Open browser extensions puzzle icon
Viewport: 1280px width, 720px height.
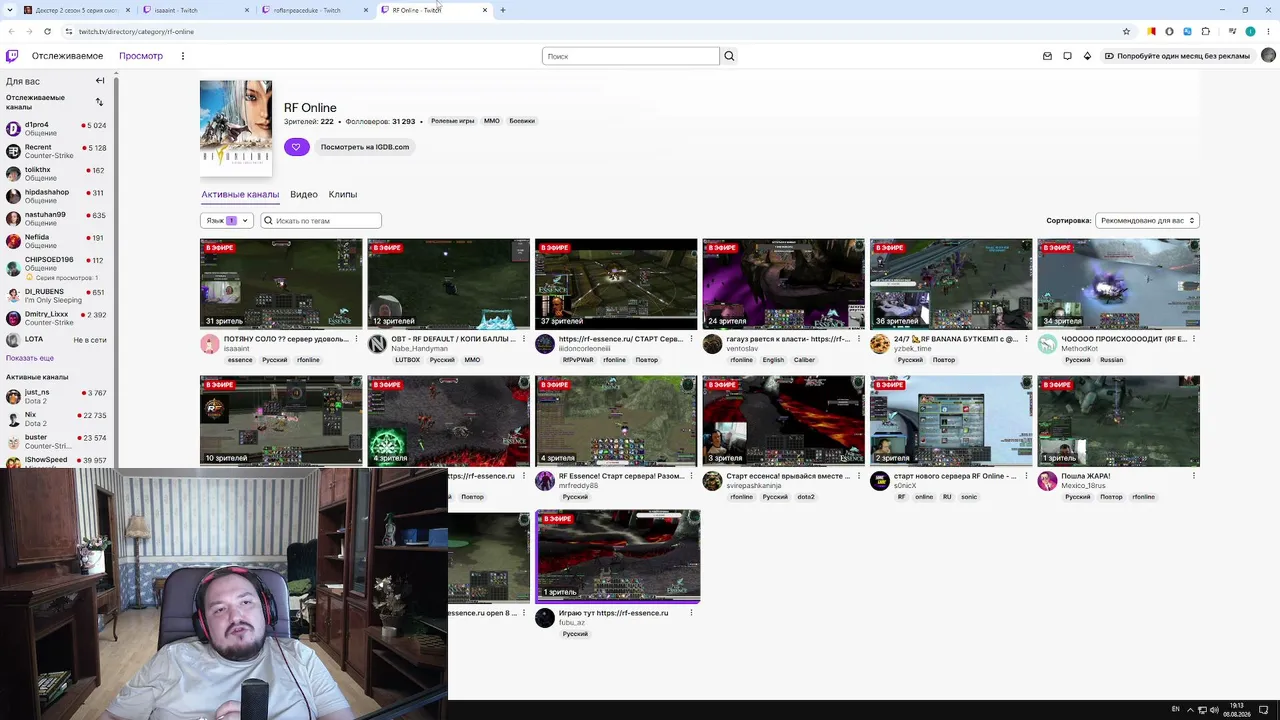[1206, 31]
